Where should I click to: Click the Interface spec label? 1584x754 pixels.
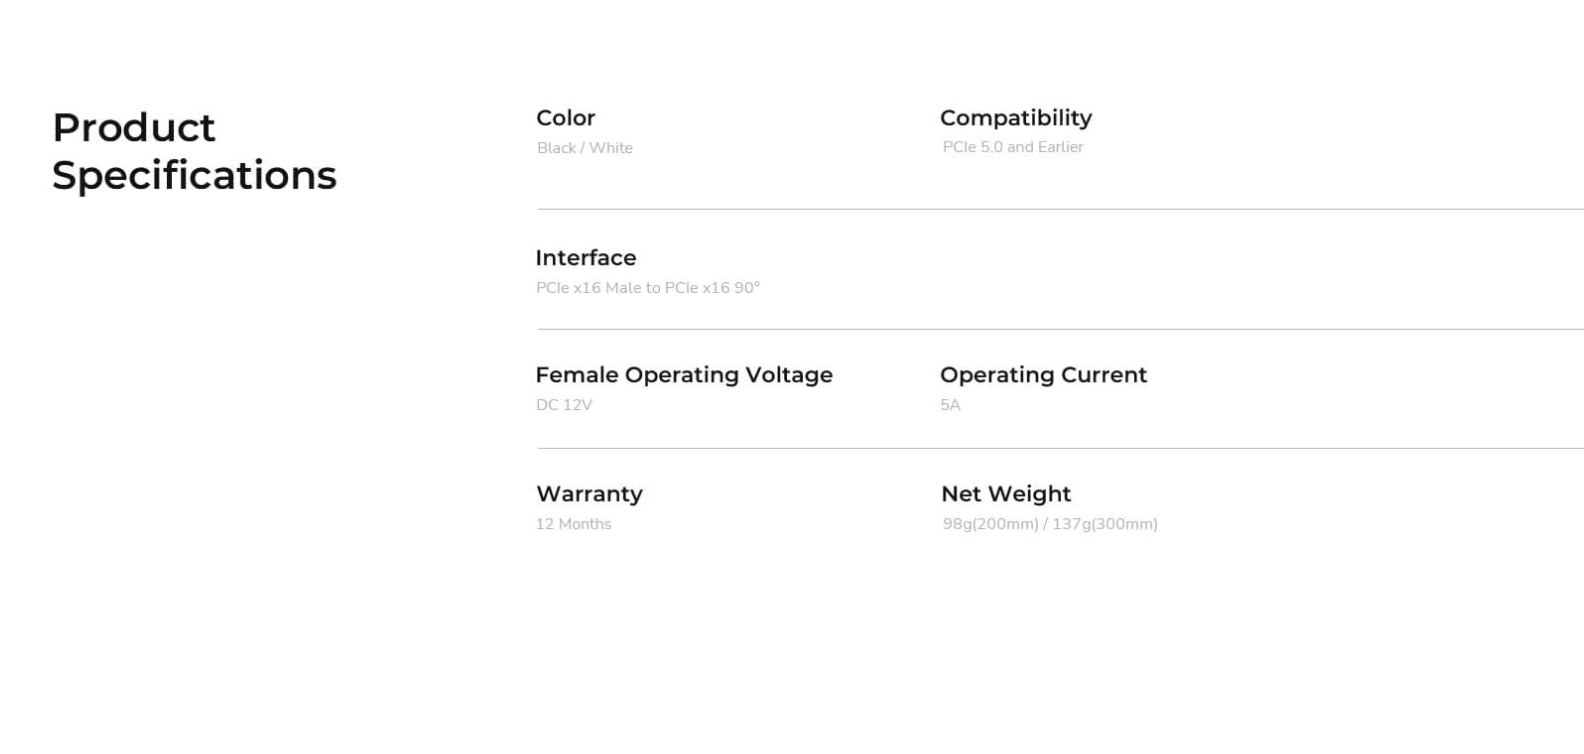click(x=585, y=258)
